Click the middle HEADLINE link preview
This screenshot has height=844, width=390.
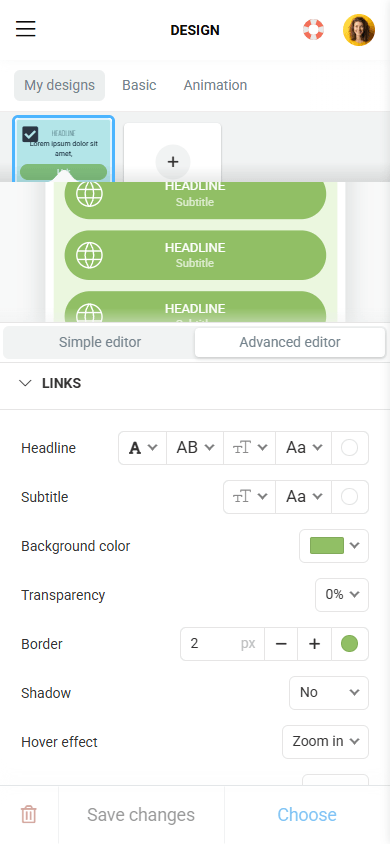point(195,255)
